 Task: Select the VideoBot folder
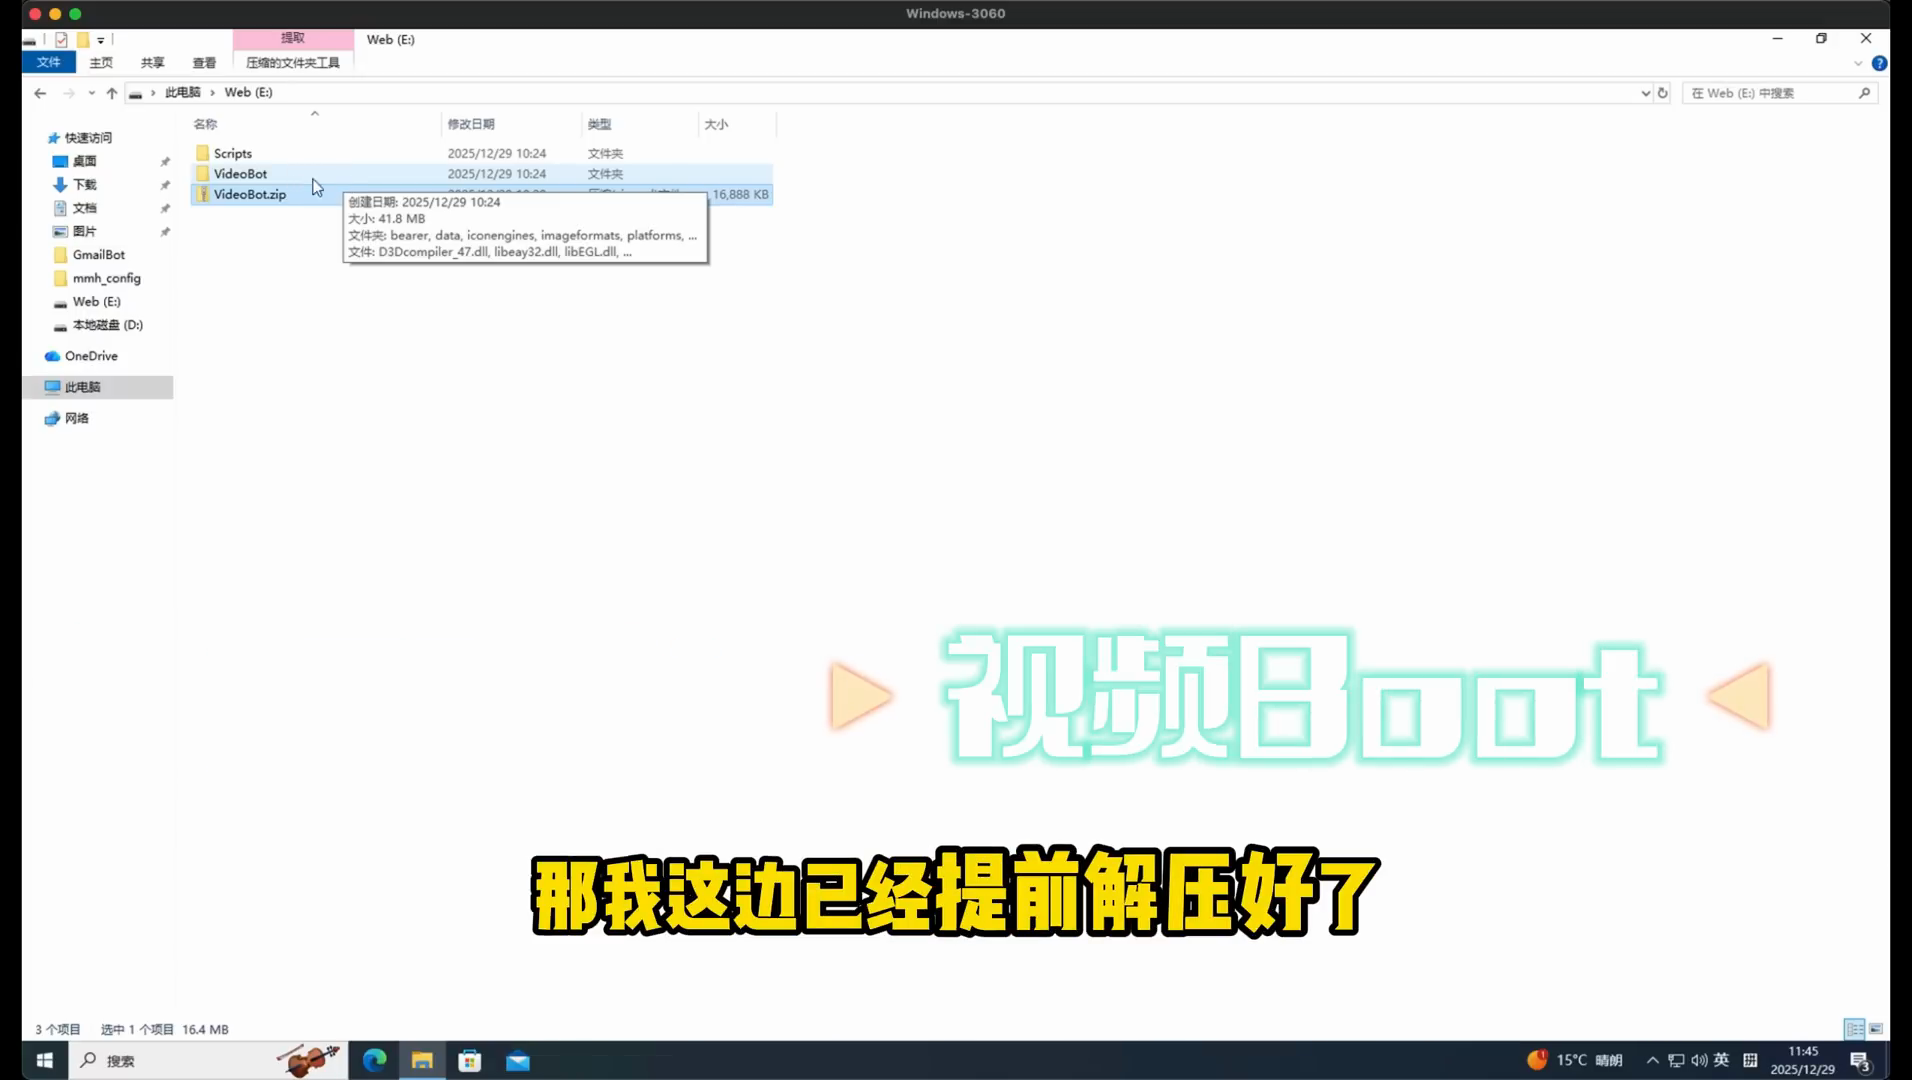(240, 174)
